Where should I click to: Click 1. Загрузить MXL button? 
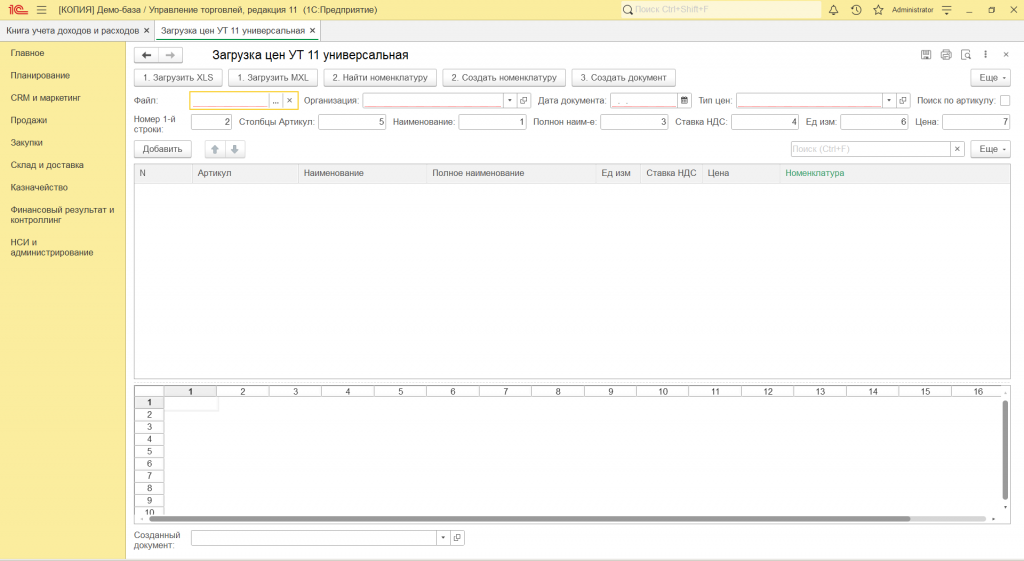(273, 78)
